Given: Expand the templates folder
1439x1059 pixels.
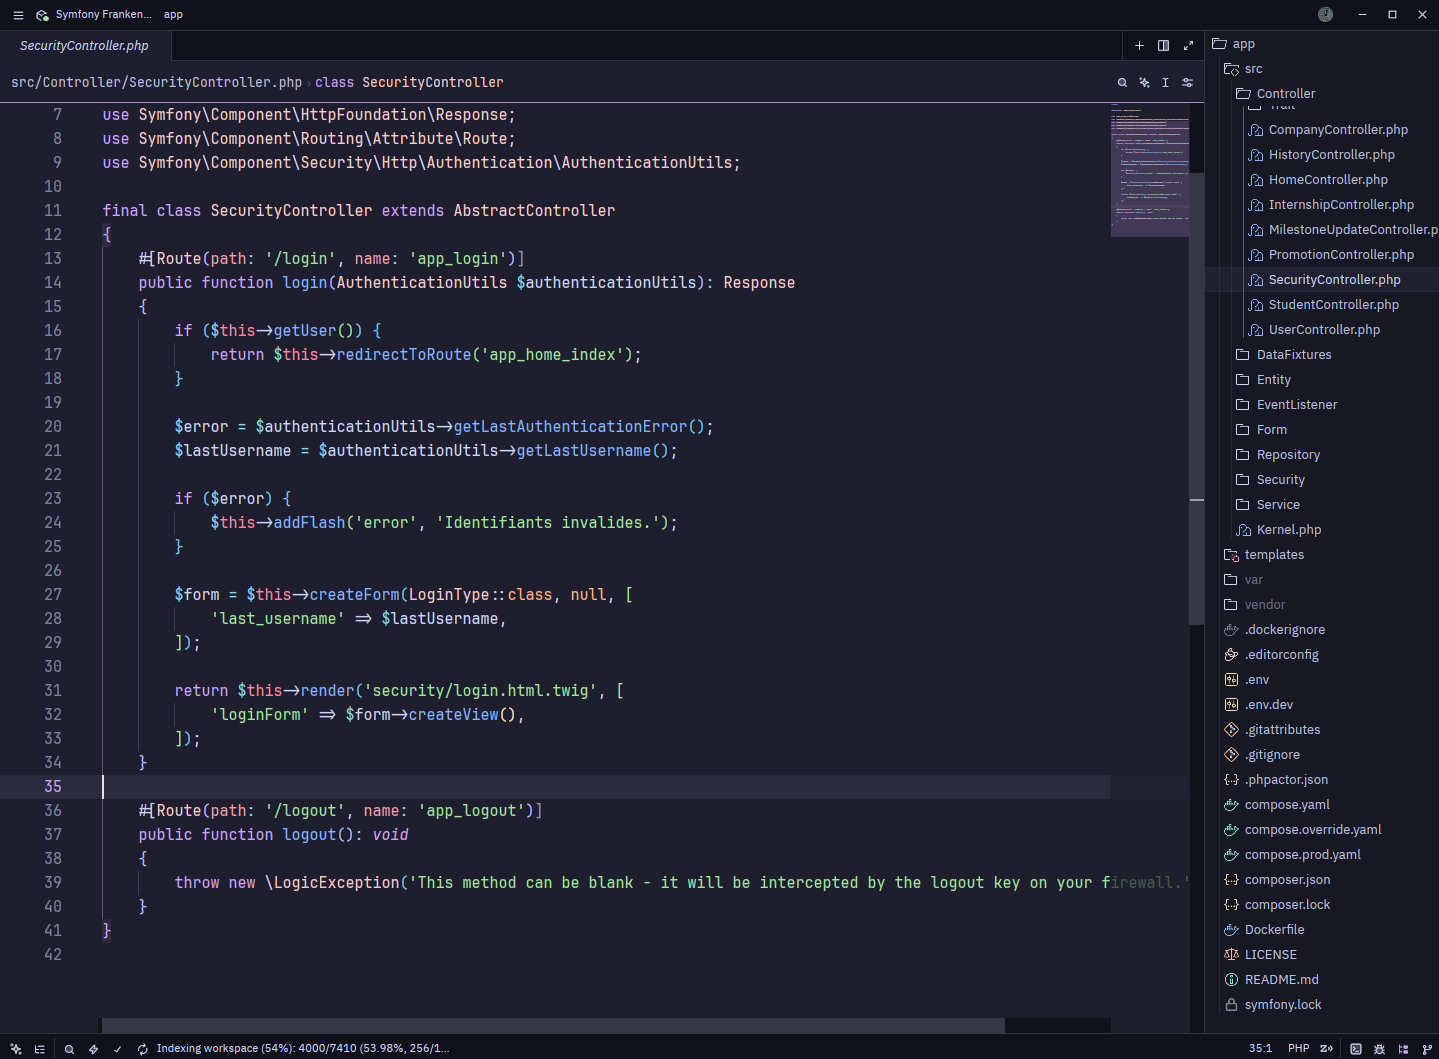Looking at the screenshot, I should click(x=1273, y=555).
